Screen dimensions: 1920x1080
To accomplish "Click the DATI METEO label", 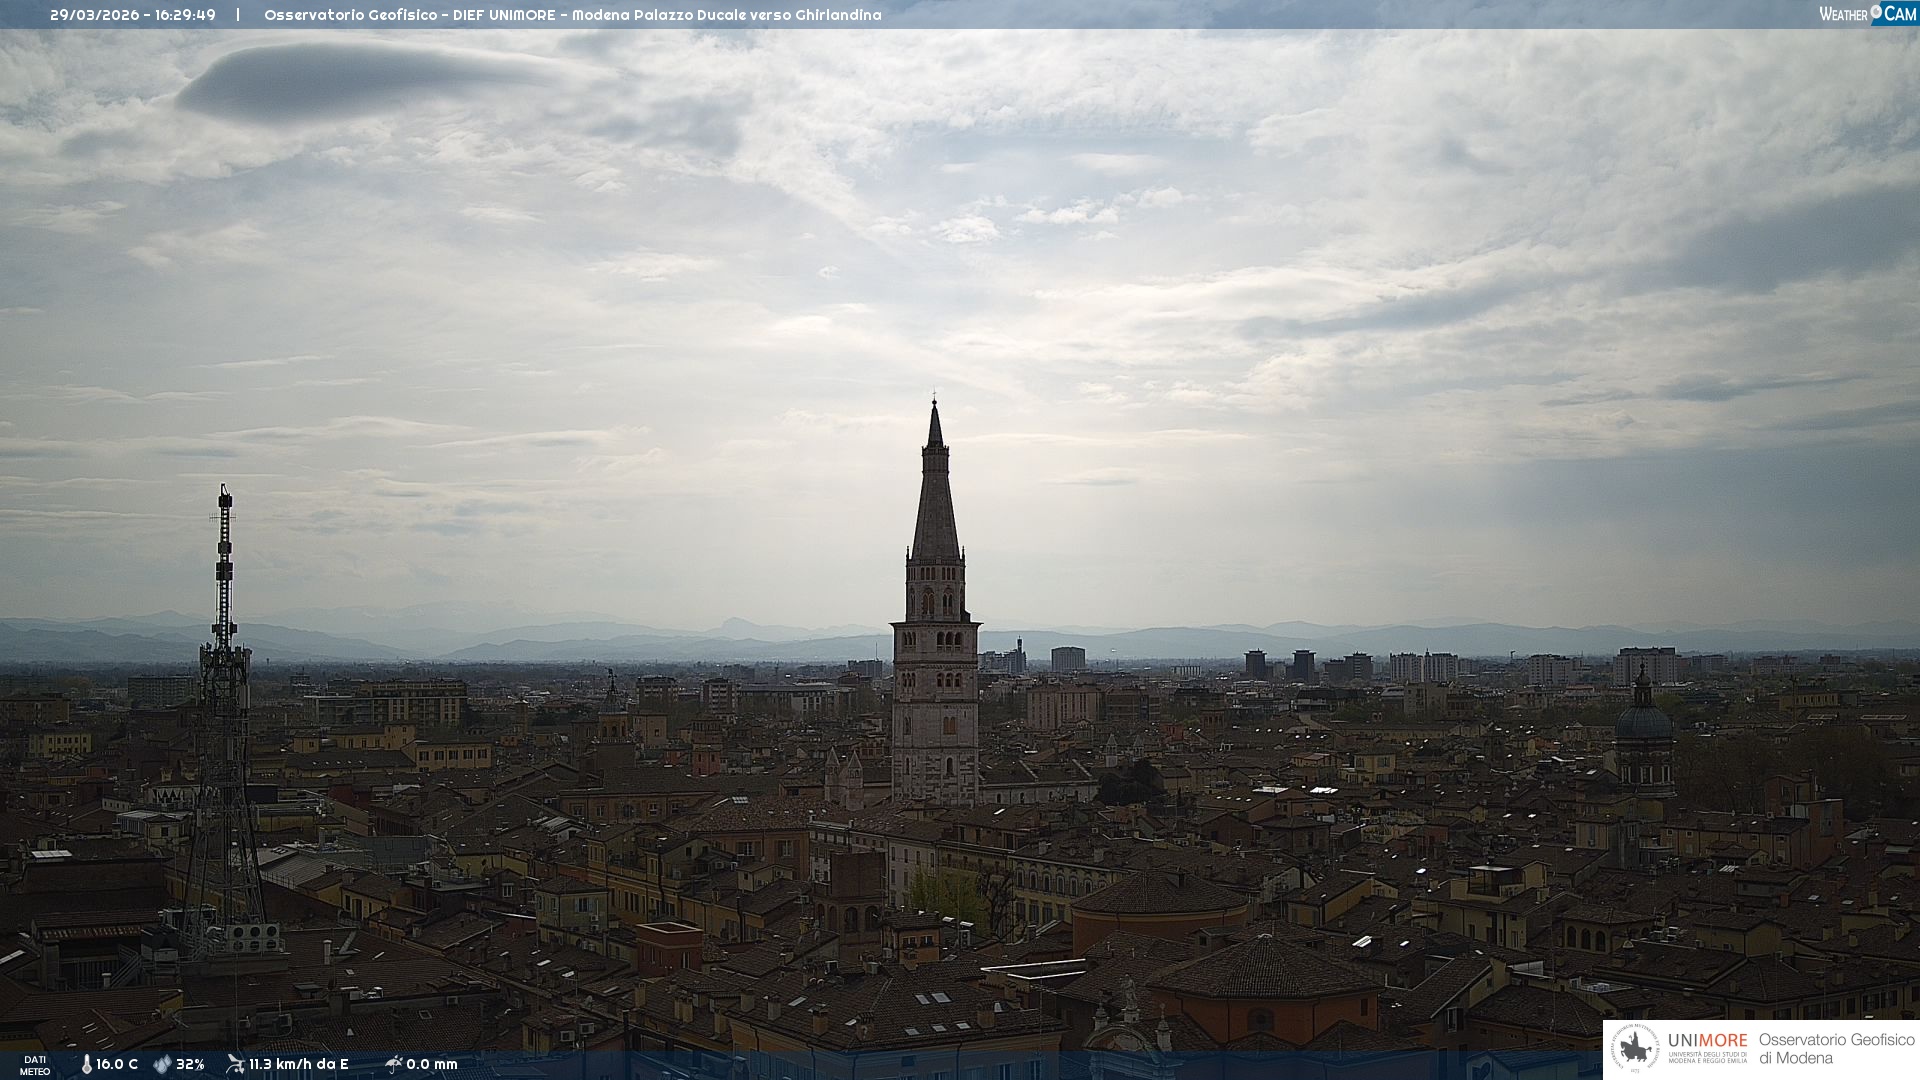I will 35,1065.
